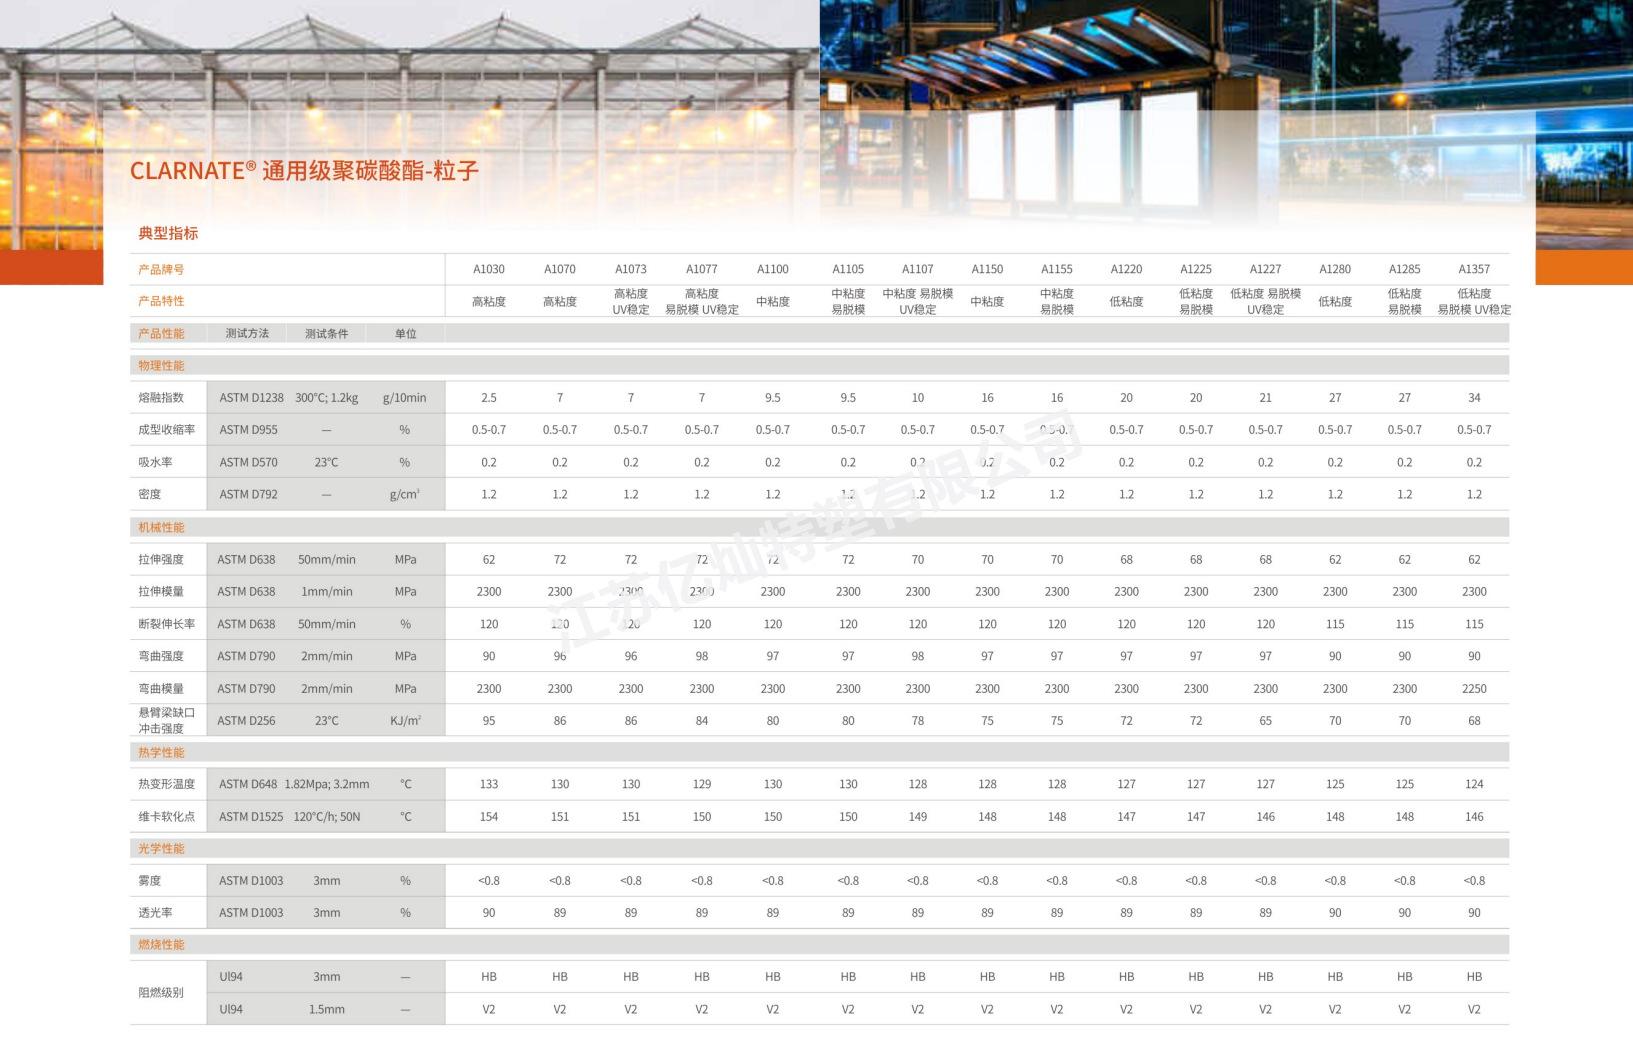The width and height of the screenshot is (1633, 1060).
Task: Click the 测试条件 column header
Action: 327,333
